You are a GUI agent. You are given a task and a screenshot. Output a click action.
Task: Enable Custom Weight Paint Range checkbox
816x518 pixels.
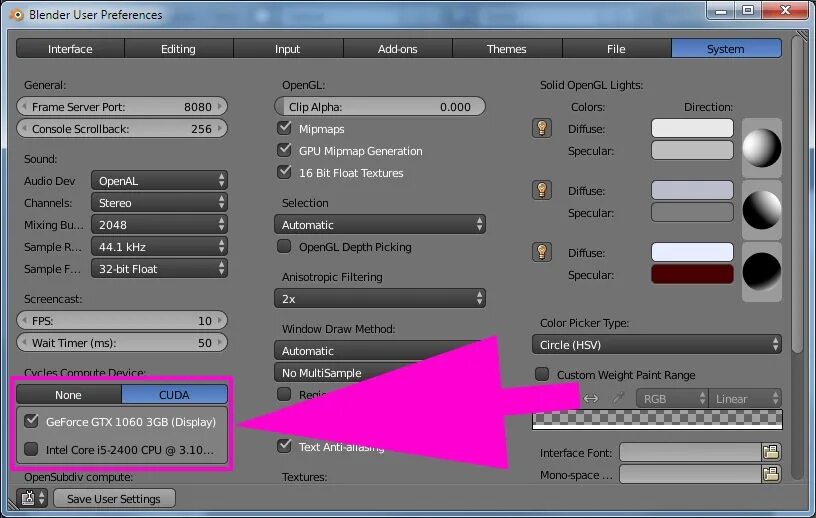(542, 374)
